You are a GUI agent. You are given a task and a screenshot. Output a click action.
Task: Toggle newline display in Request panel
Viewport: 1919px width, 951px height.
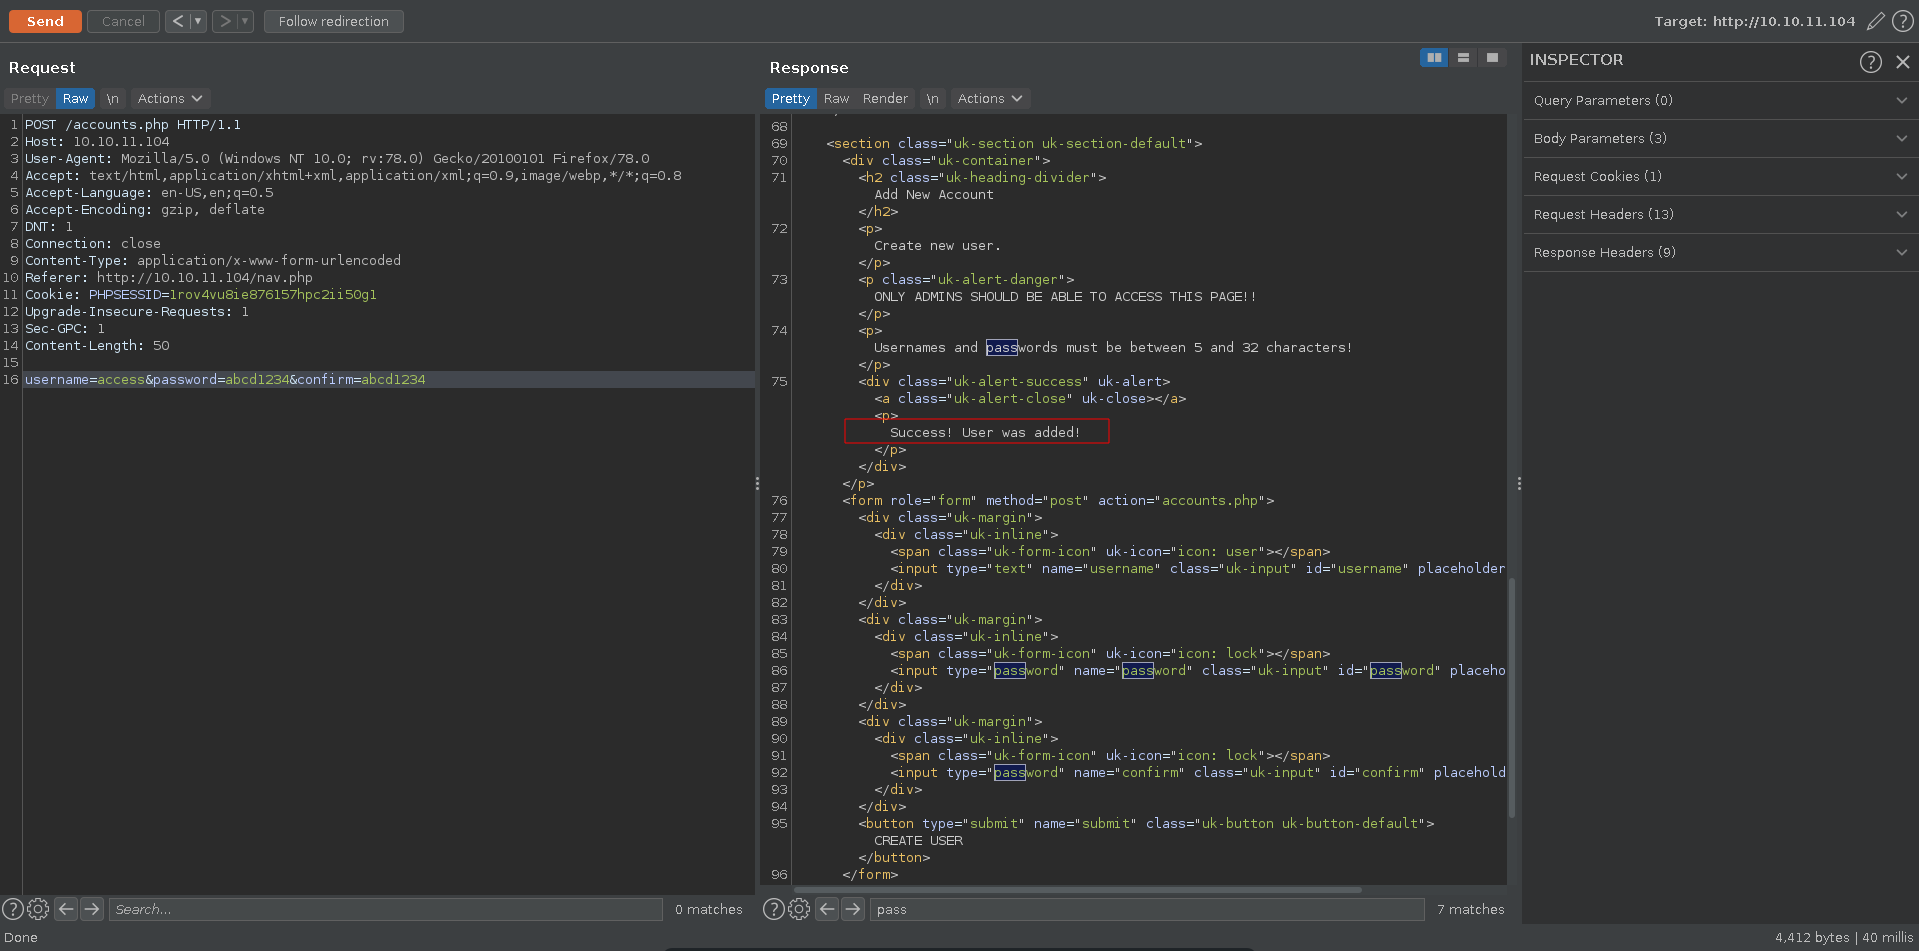point(113,98)
